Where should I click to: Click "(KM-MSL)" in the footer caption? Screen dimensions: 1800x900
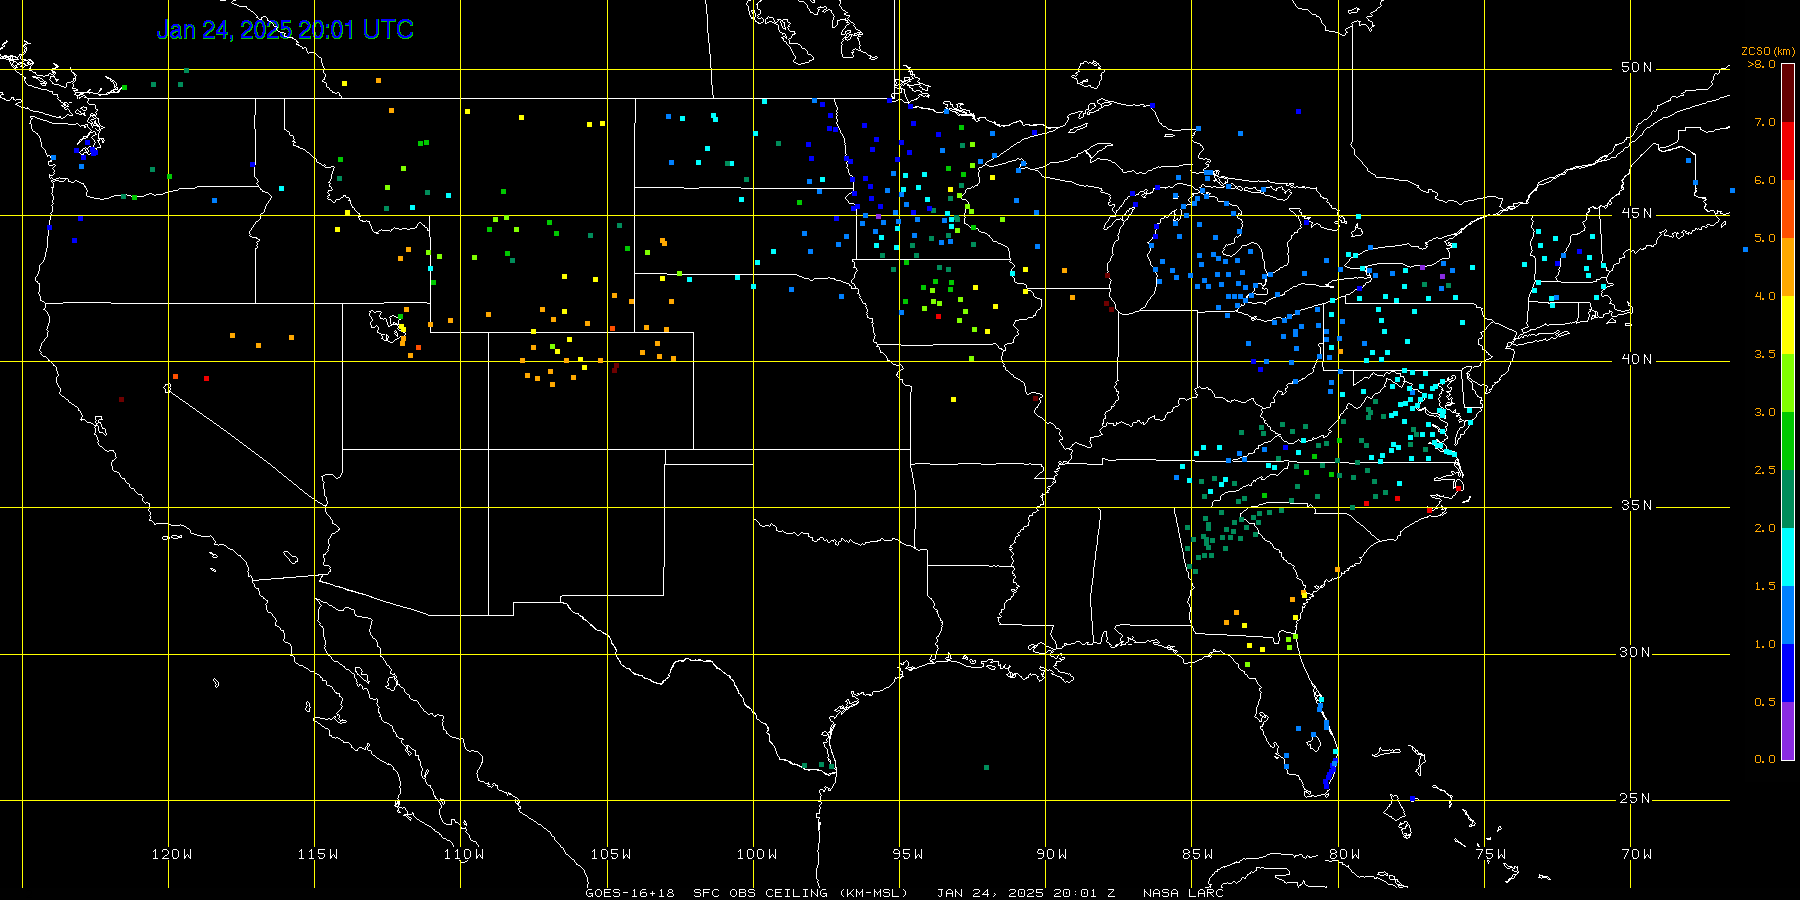pos(873,893)
